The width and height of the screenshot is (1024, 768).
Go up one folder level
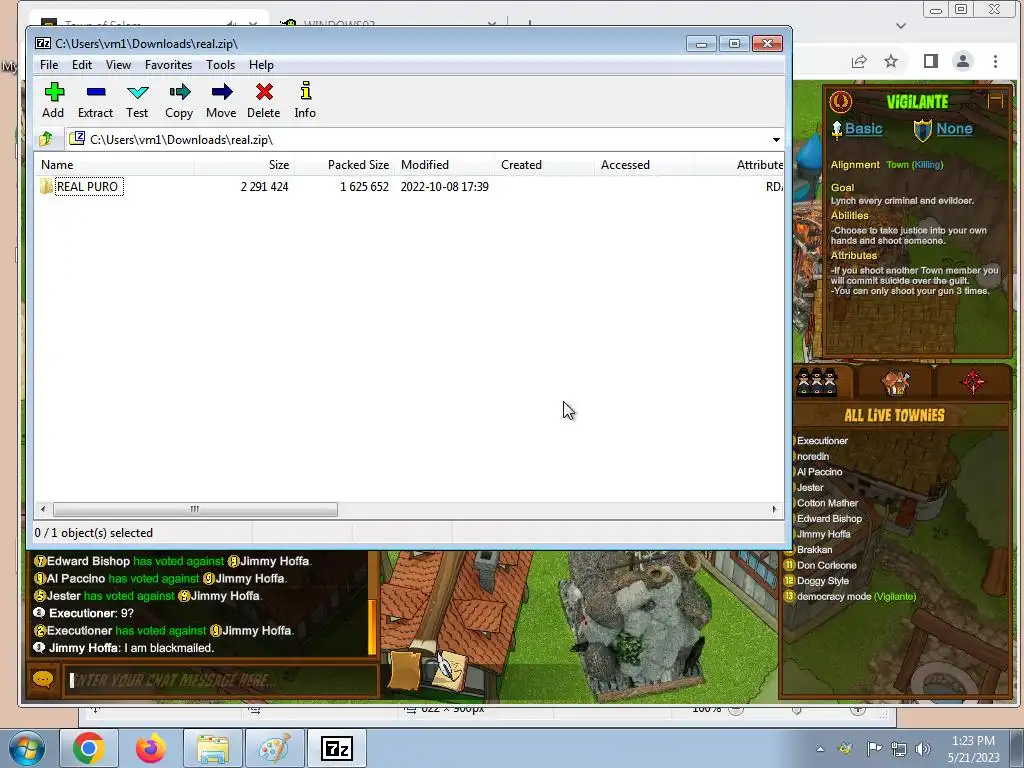pos(46,139)
